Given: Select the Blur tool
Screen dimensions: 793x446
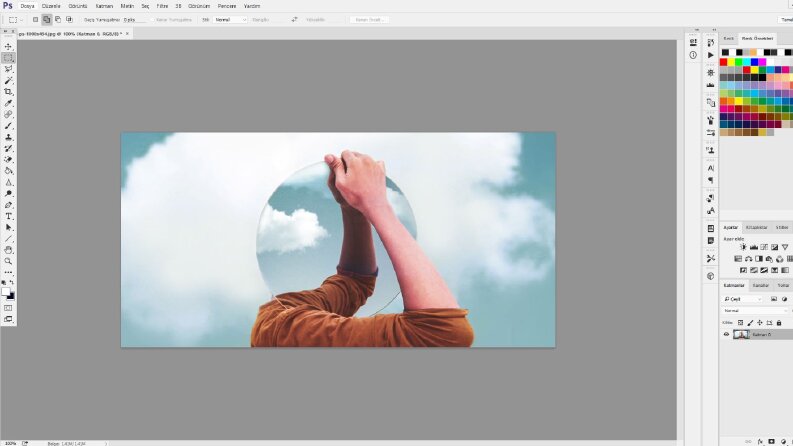Looking at the screenshot, I should (x=8, y=182).
